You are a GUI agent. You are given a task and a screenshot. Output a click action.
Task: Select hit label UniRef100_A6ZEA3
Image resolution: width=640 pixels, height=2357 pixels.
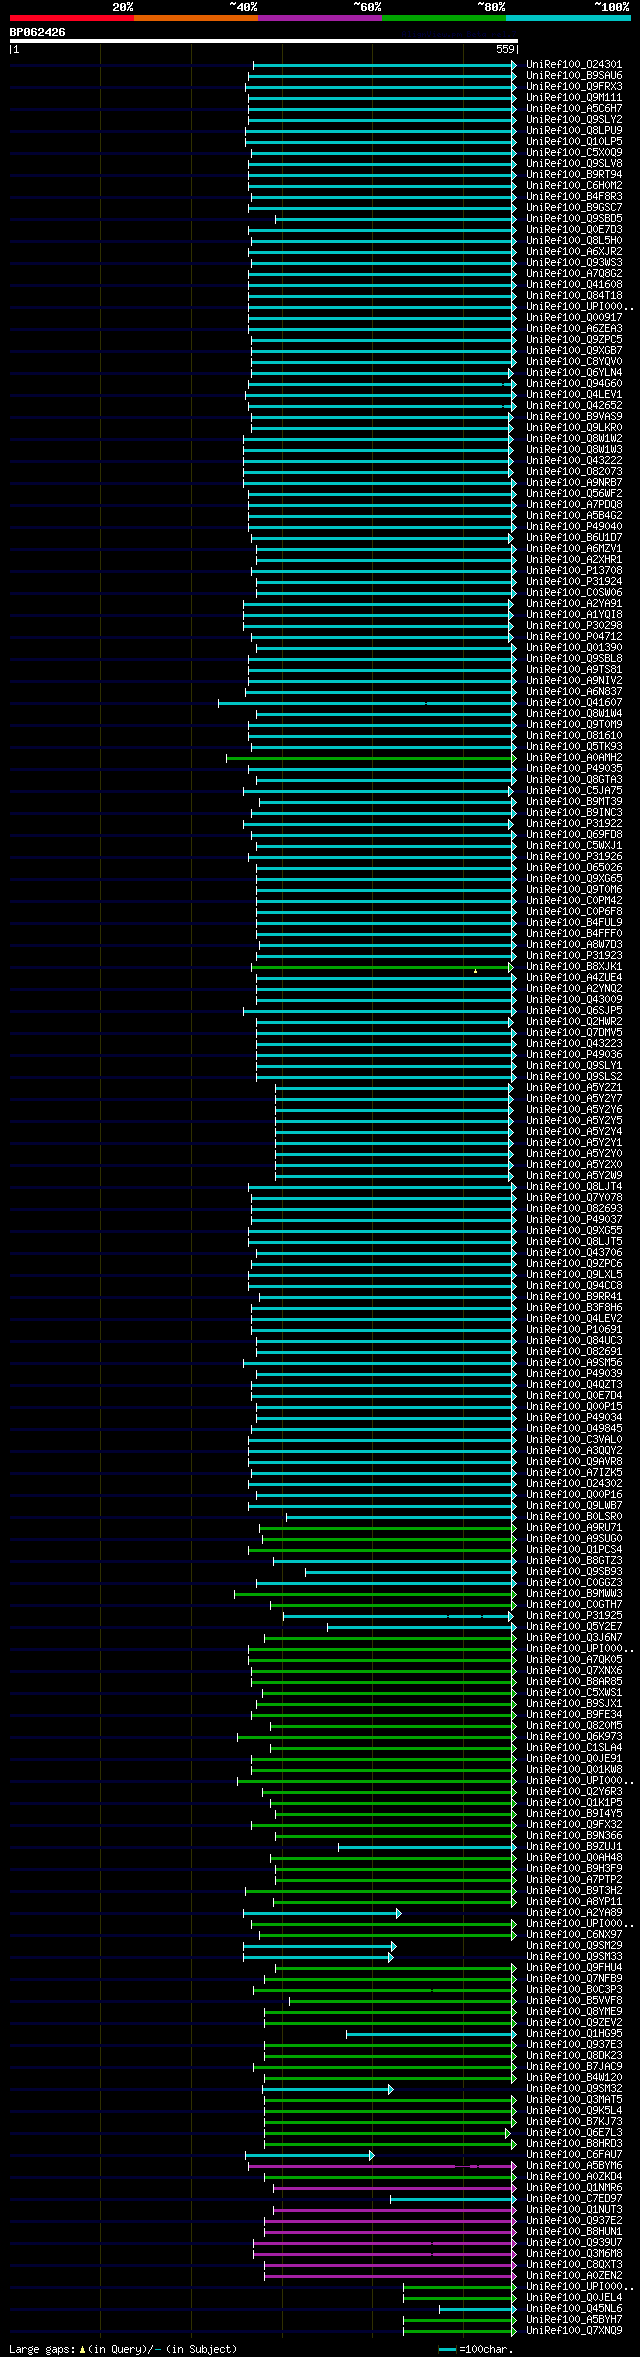574,329
